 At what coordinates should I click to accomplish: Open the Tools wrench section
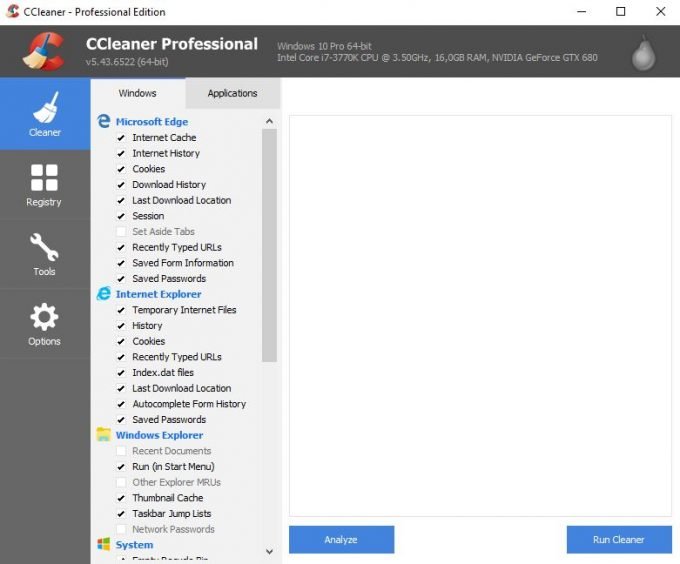(x=45, y=254)
